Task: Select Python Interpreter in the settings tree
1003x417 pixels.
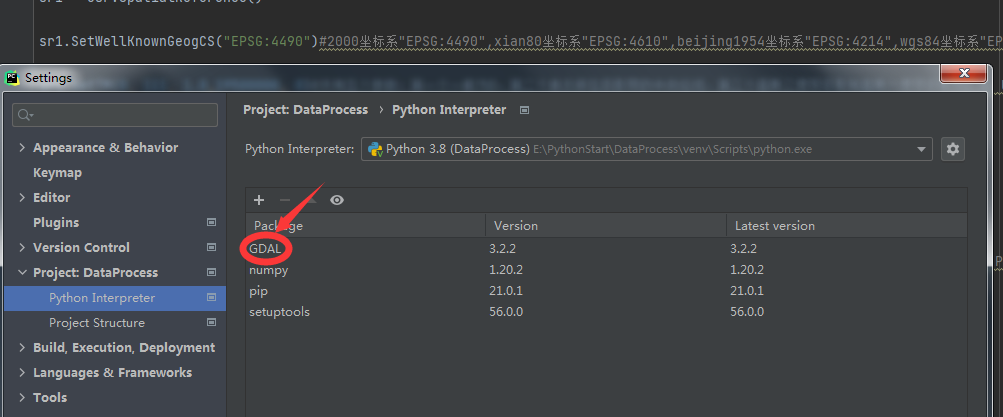Action: pos(115,298)
